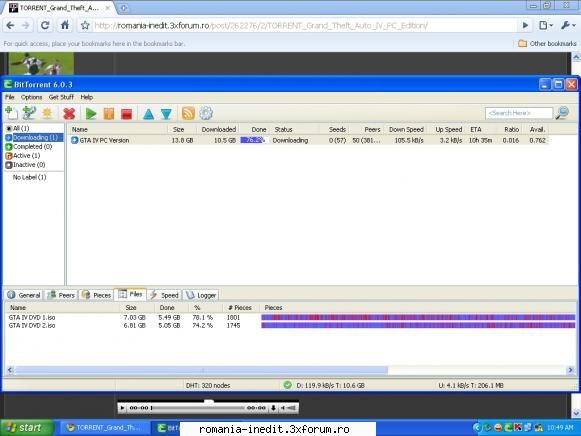
Task: Start the torrent with green play icon
Action: (91, 113)
